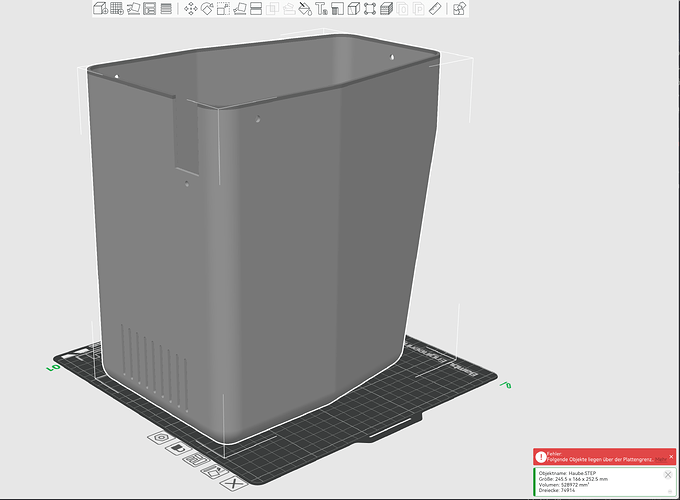Screen dimensions: 680x500
Task: Select the Rotate tool
Action: (207, 8)
